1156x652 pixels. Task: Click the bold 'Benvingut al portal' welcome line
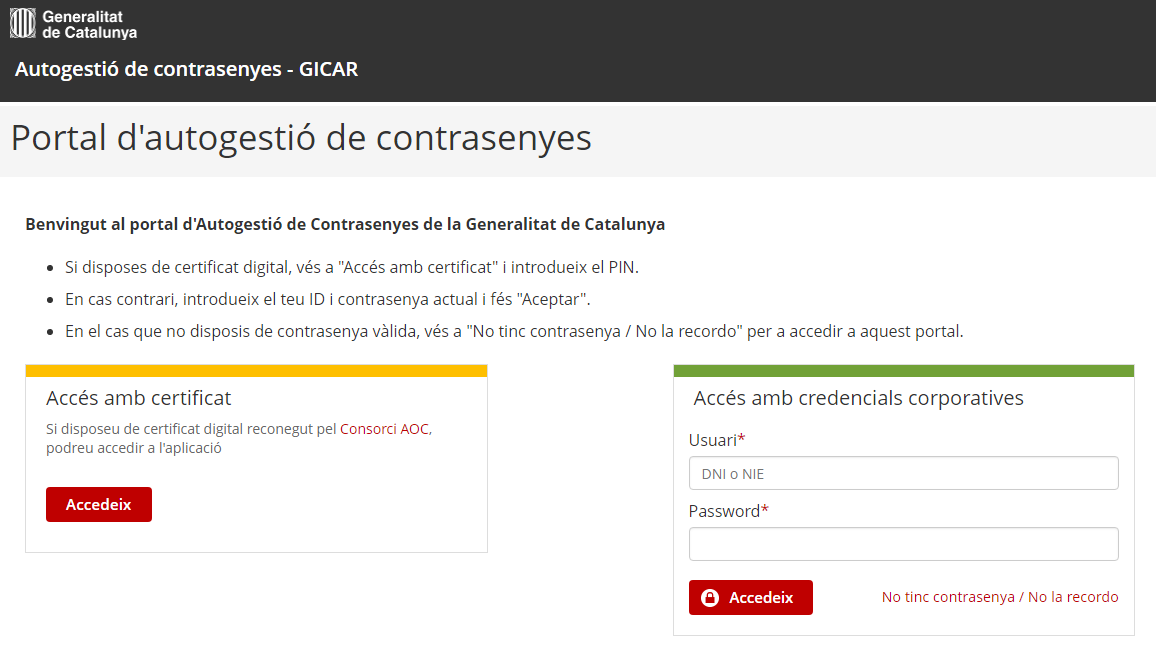coord(345,224)
